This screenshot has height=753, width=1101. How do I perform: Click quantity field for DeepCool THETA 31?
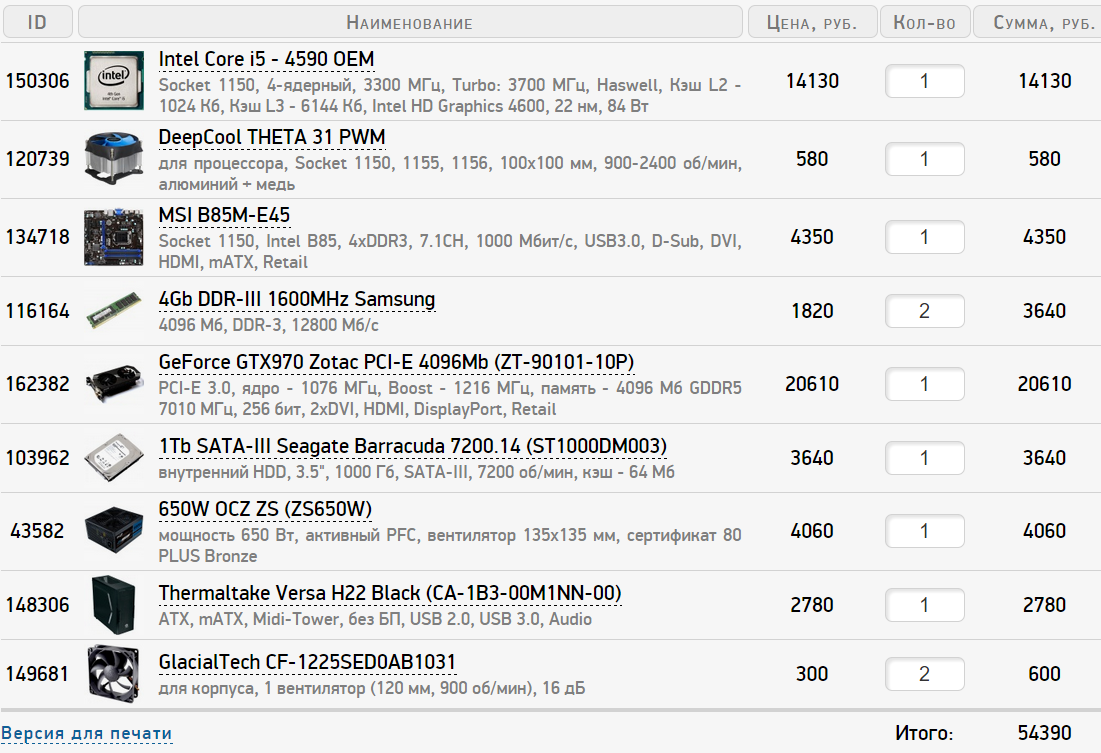(x=925, y=159)
